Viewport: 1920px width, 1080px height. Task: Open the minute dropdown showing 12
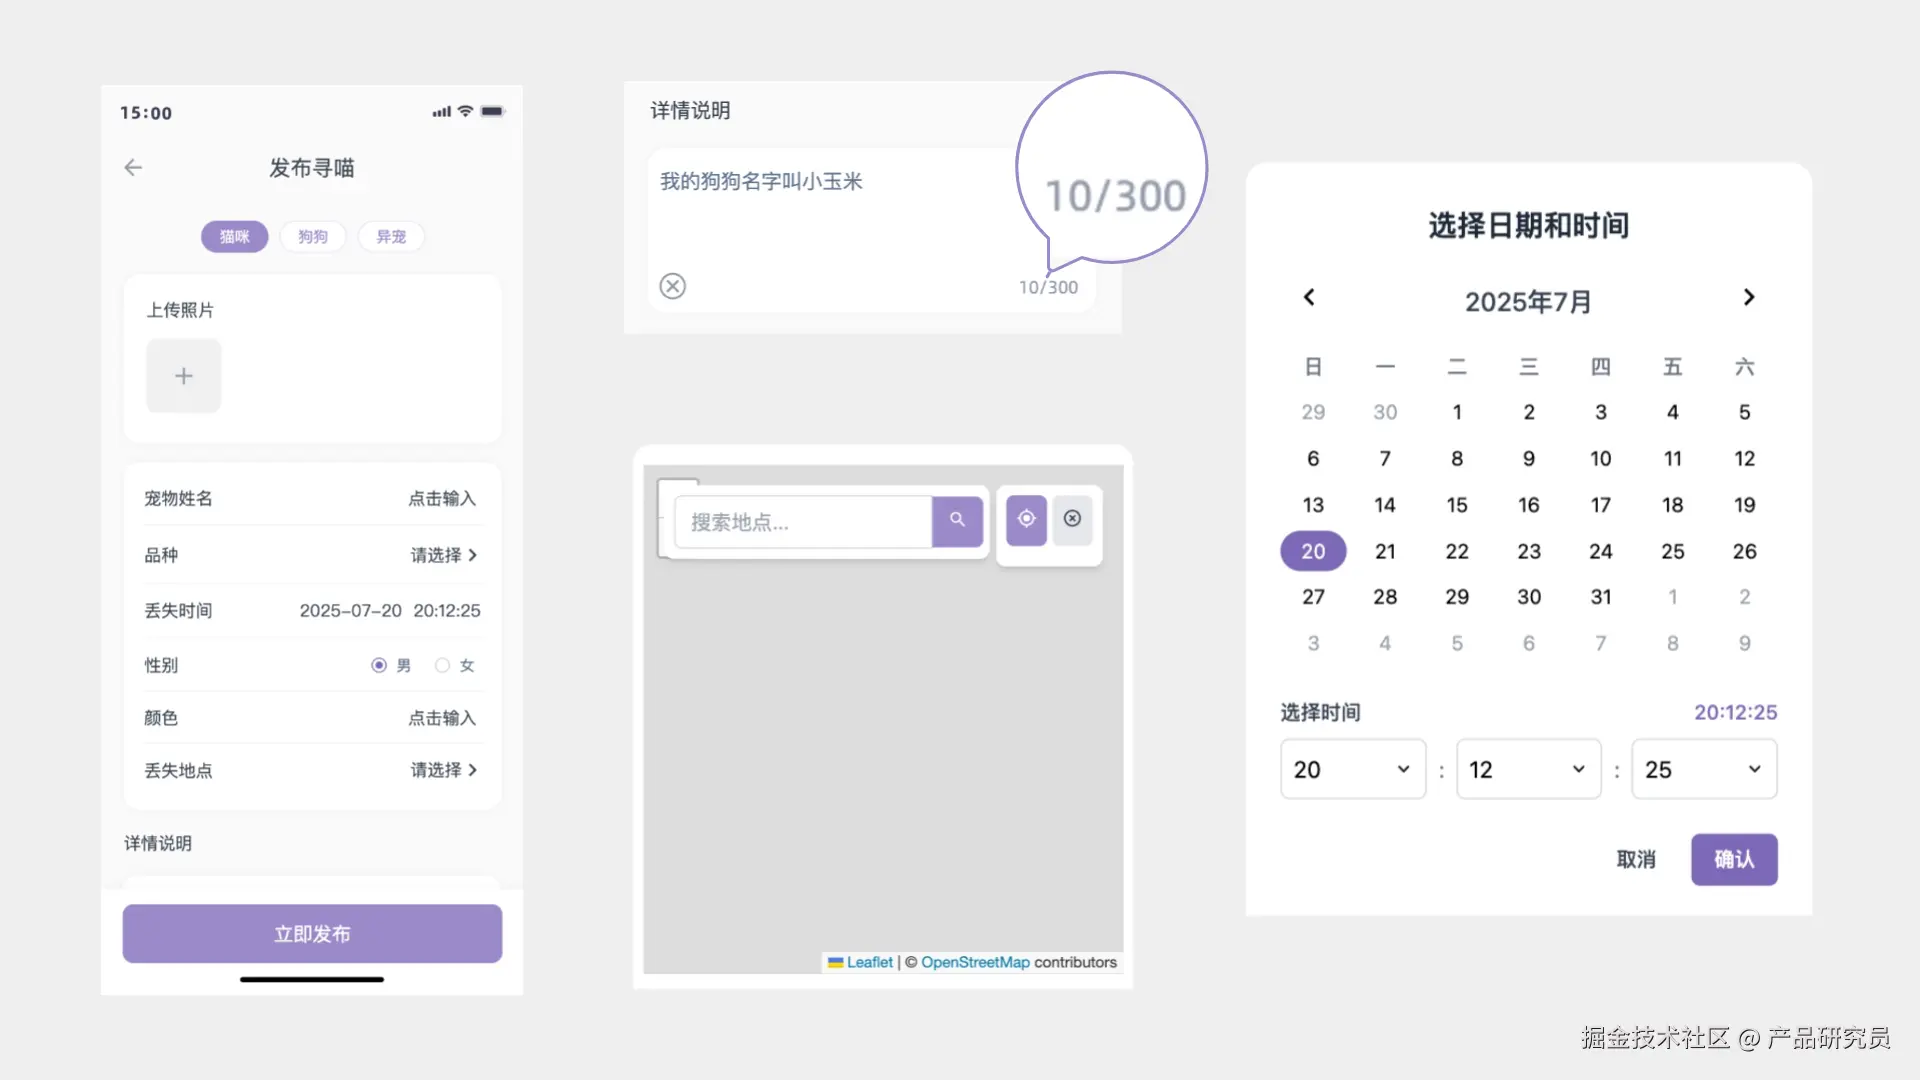[x=1528, y=769]
